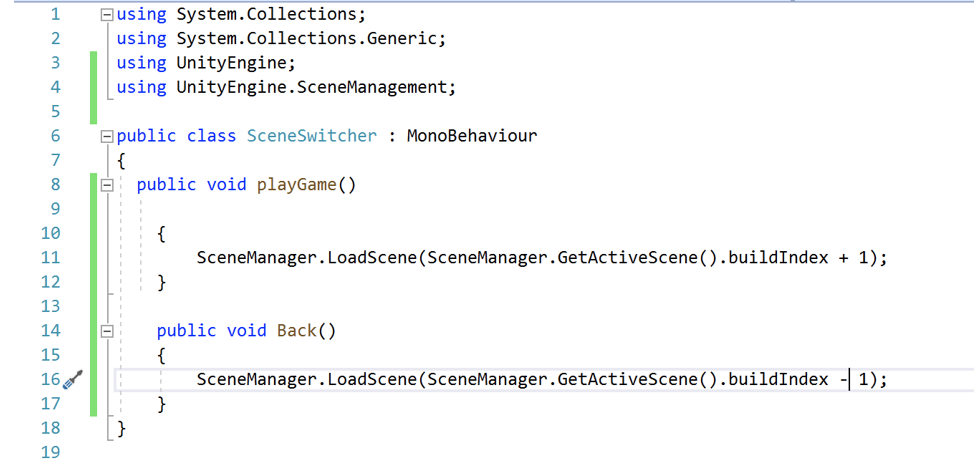Click the public keyword before class
The height and width of the screenshot is (461, 978).
(146, 136)
